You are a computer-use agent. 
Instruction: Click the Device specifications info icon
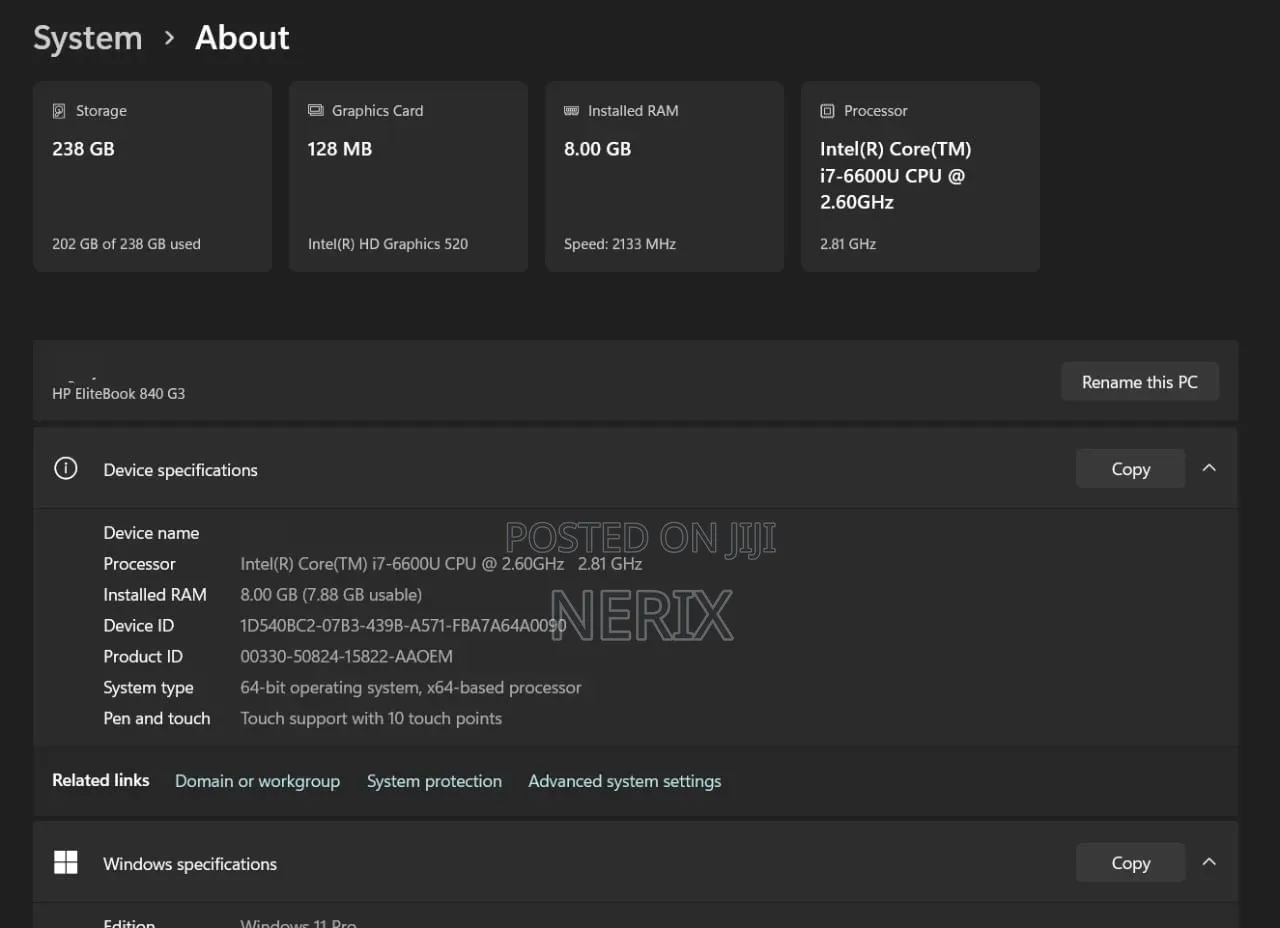65,468
